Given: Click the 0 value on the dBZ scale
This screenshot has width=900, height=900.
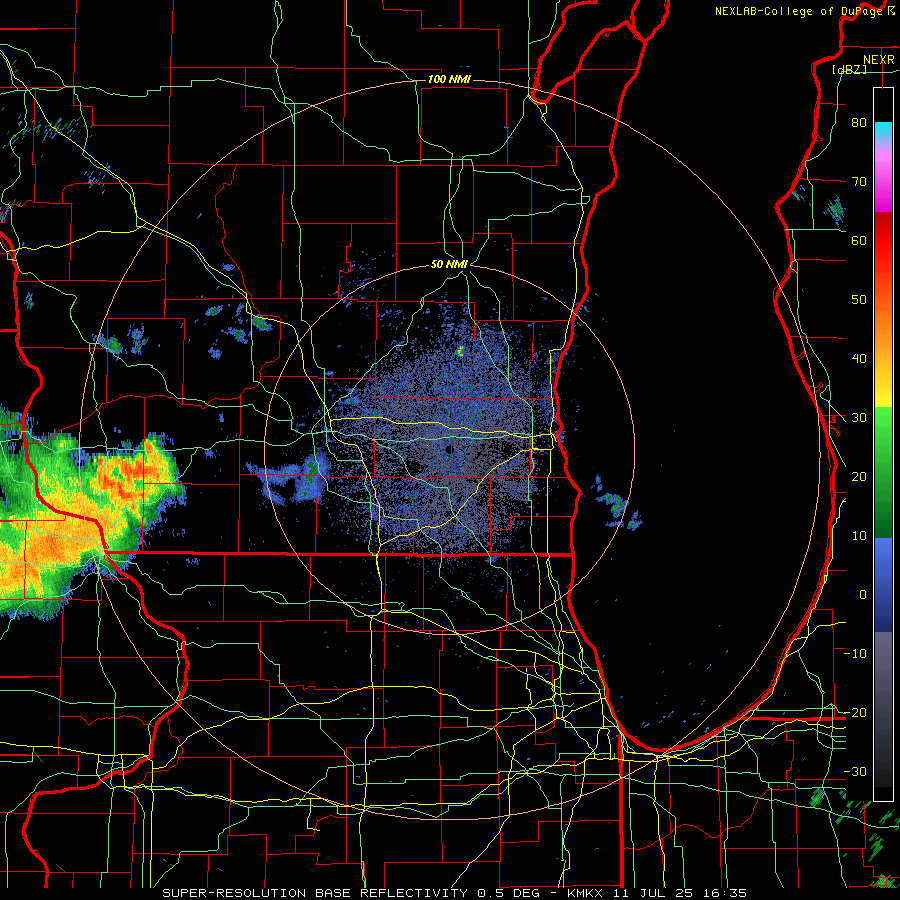Looking at the screenshot, I should (863, 595).
